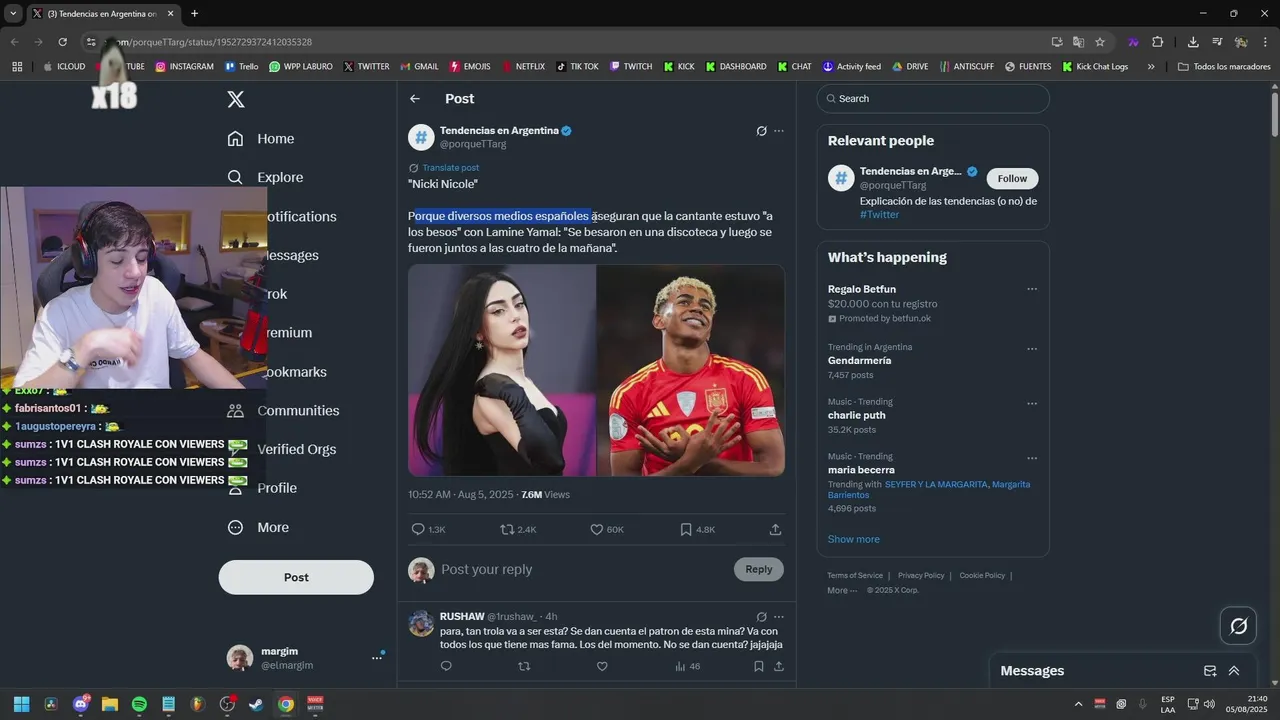Click the Reply button

(x=759, y=569)
